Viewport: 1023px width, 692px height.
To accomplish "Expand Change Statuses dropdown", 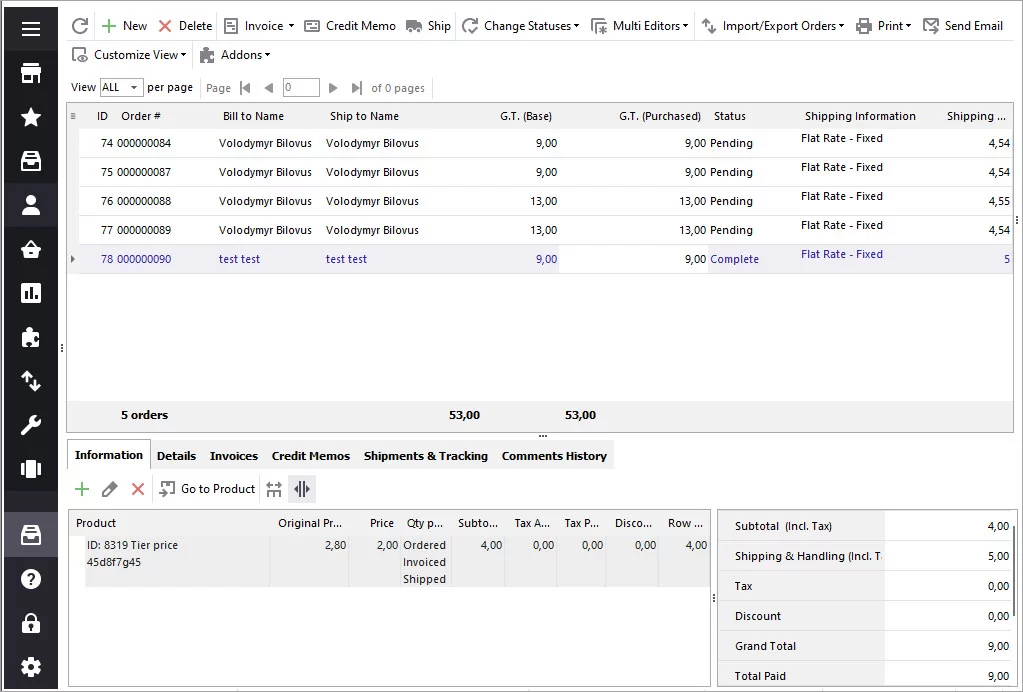I will tap(520, 26).
